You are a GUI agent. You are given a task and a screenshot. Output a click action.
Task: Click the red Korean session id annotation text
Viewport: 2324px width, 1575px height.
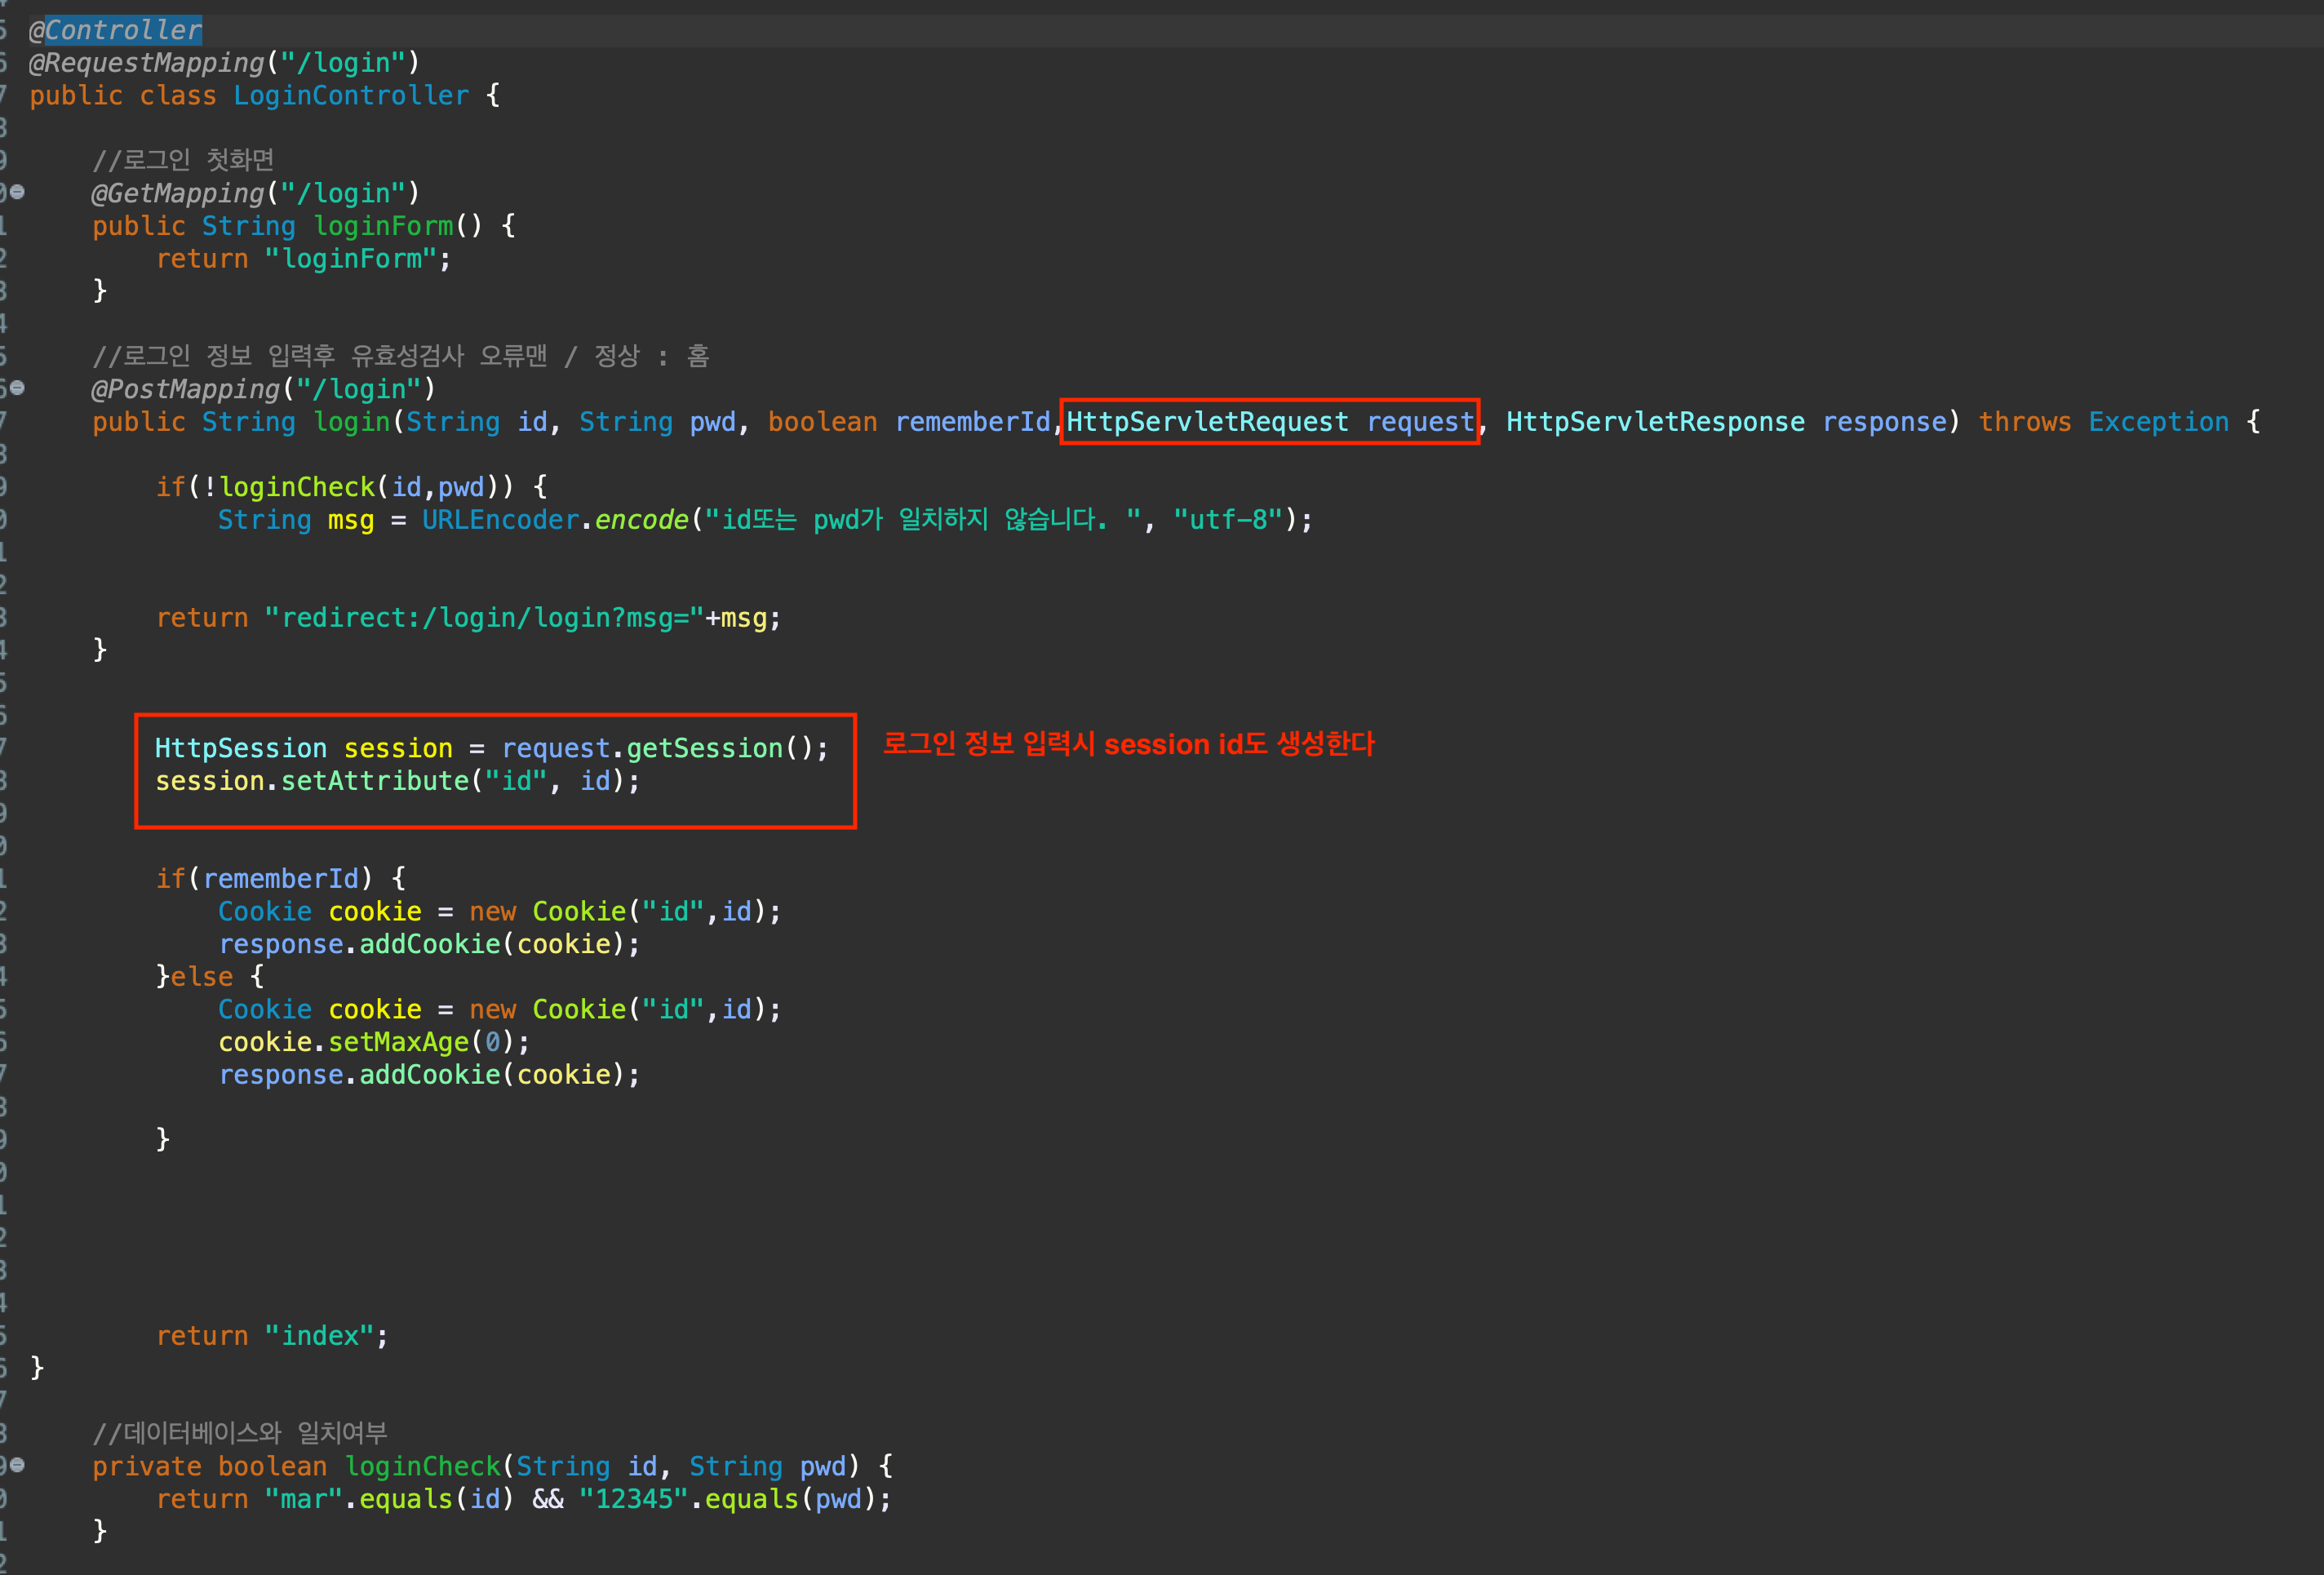1128,744
